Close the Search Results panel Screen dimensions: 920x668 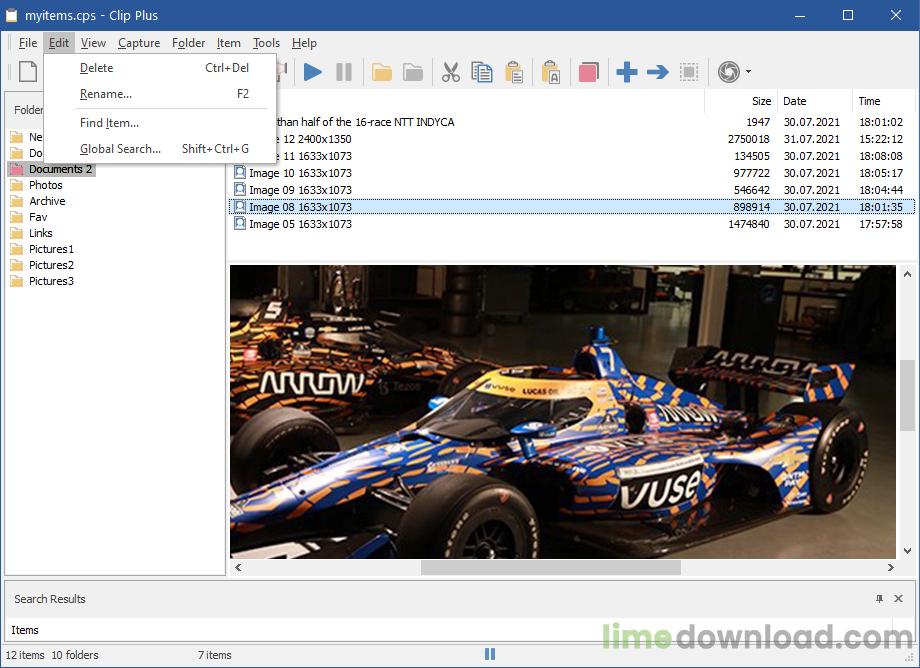[898, 599]
